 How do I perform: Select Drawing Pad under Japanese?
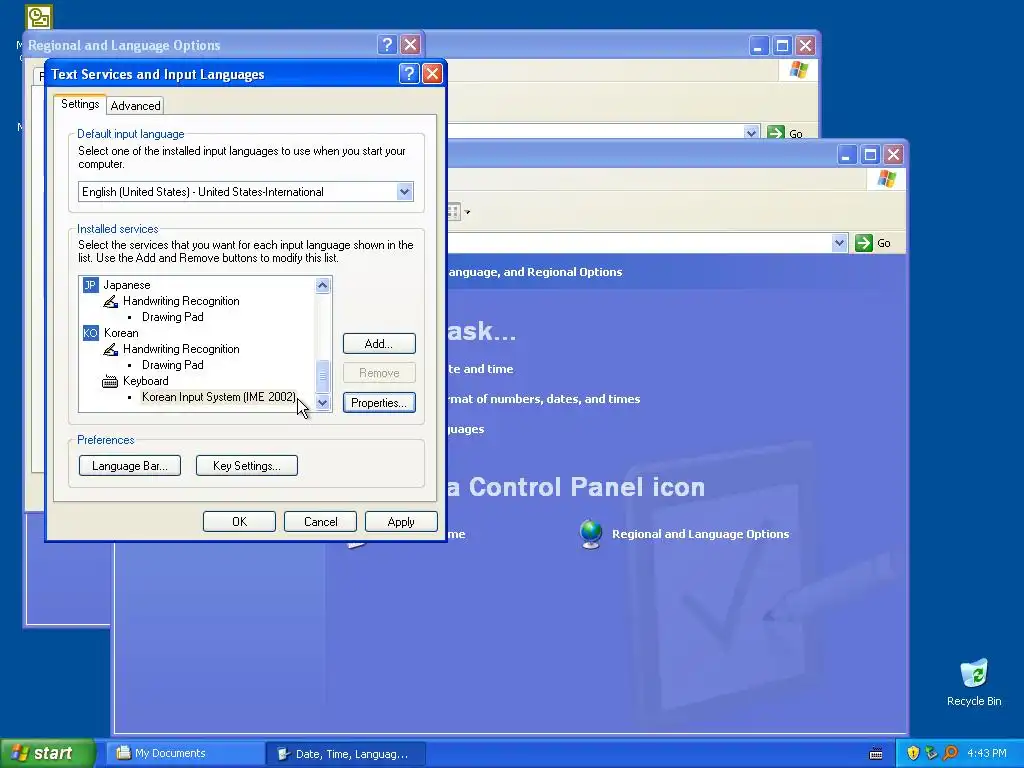[x=173, y=317]
